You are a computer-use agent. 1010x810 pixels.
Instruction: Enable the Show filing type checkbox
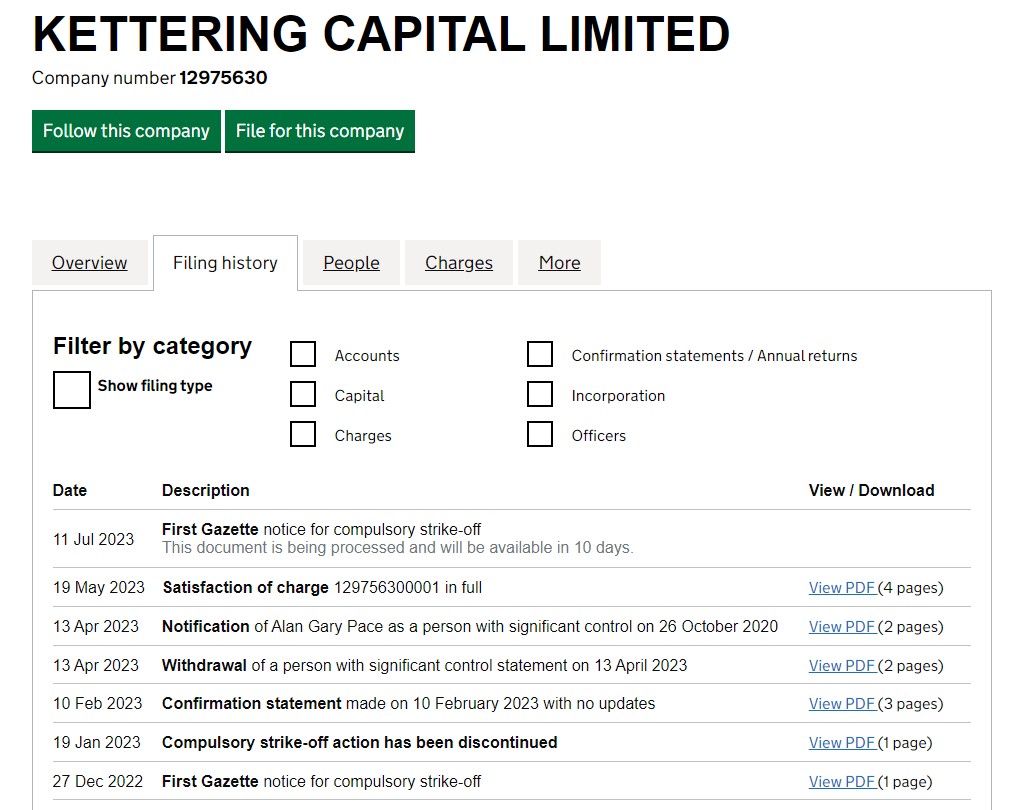(x=72, y=390)
